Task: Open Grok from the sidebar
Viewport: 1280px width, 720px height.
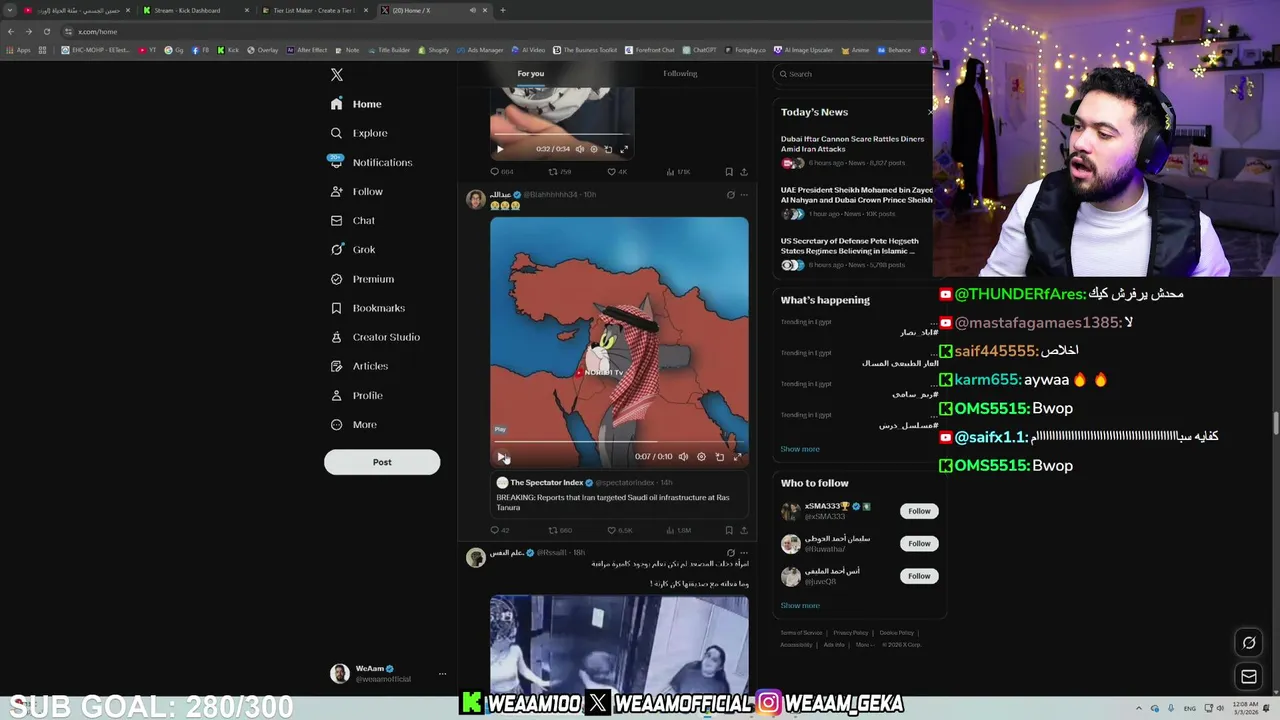Action: point(352,249)
